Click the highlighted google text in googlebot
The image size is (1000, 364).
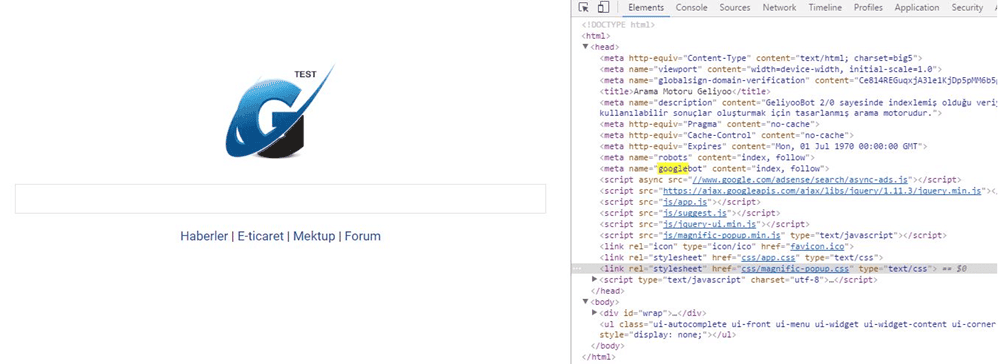(x=673, y=169)
